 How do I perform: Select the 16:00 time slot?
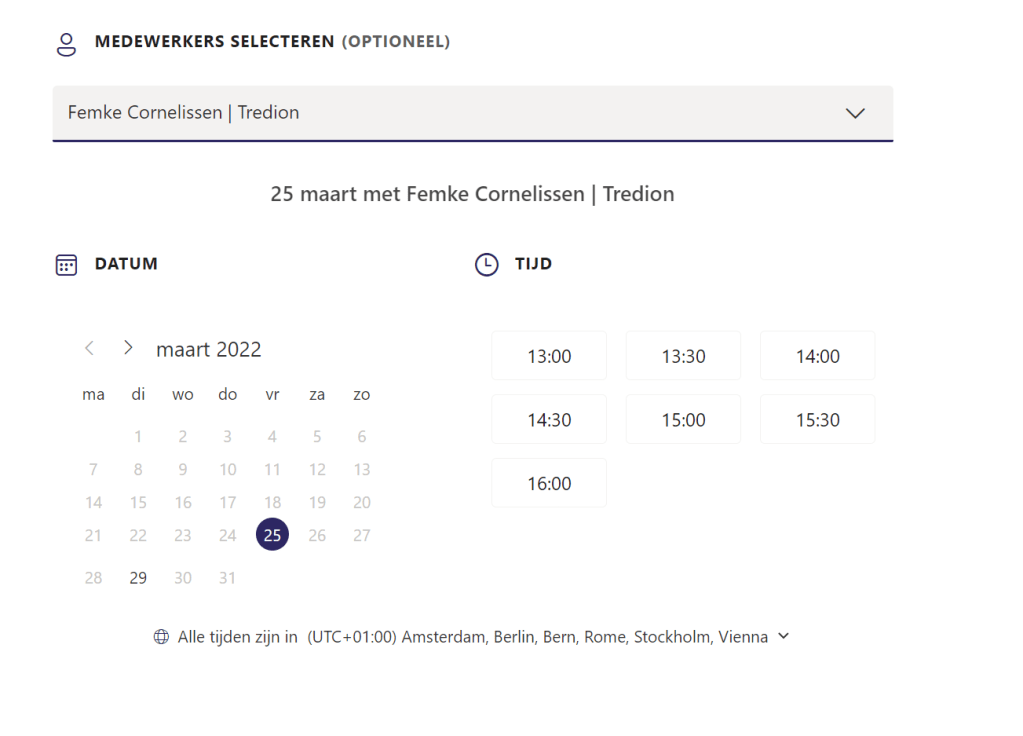point(549,484)
